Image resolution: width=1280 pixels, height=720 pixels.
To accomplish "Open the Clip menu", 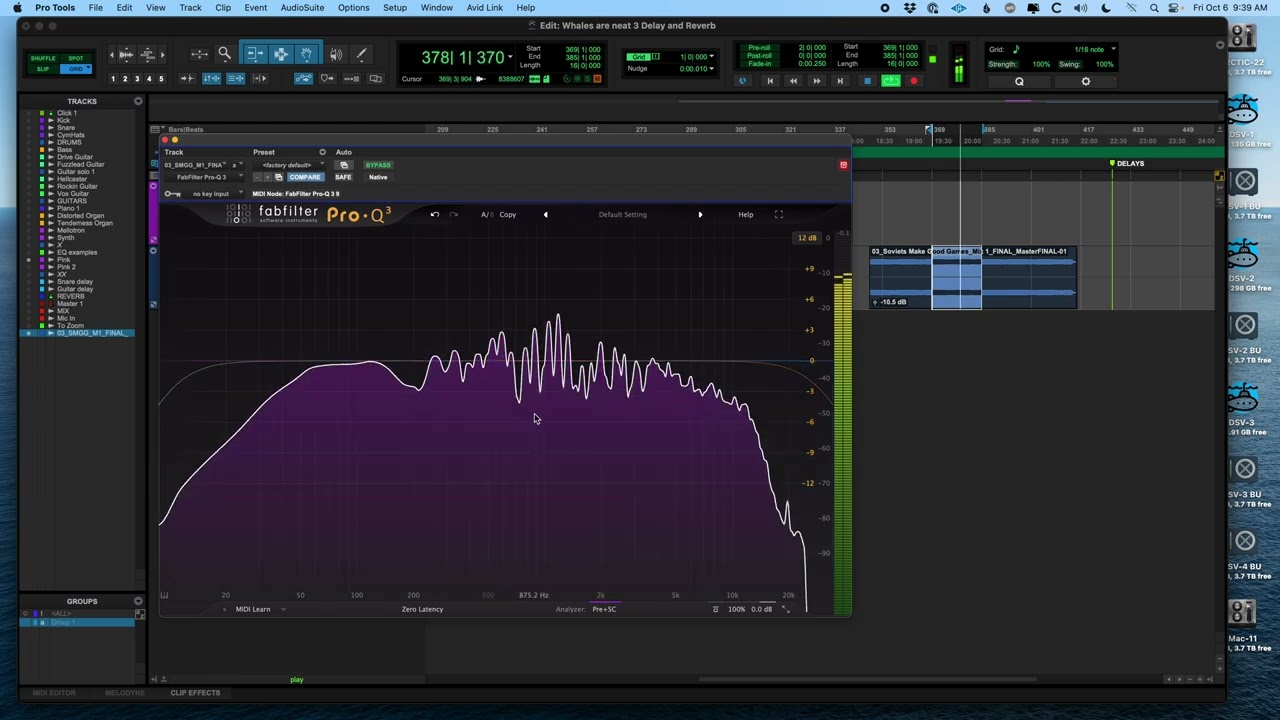I will tap(223, 7).
